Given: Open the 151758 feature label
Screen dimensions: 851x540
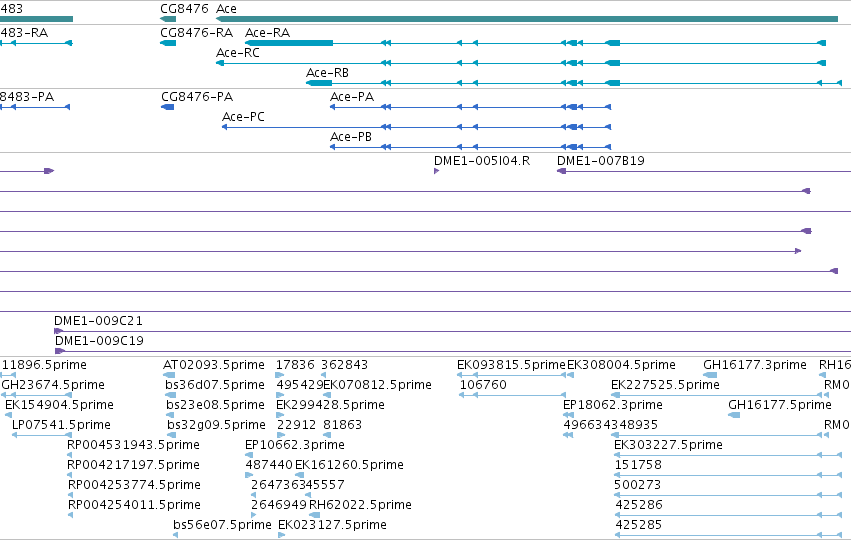Looking at the screenshot, I should 638,465.
